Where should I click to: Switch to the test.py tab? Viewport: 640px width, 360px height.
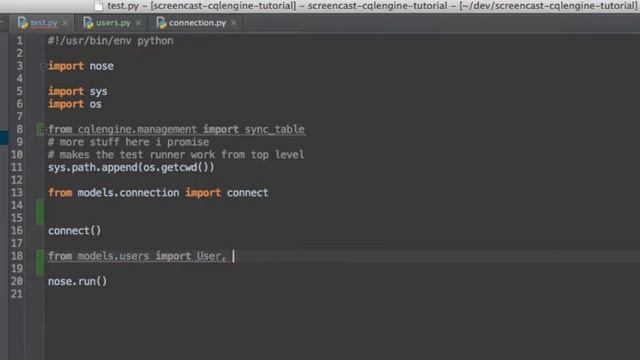44,23
